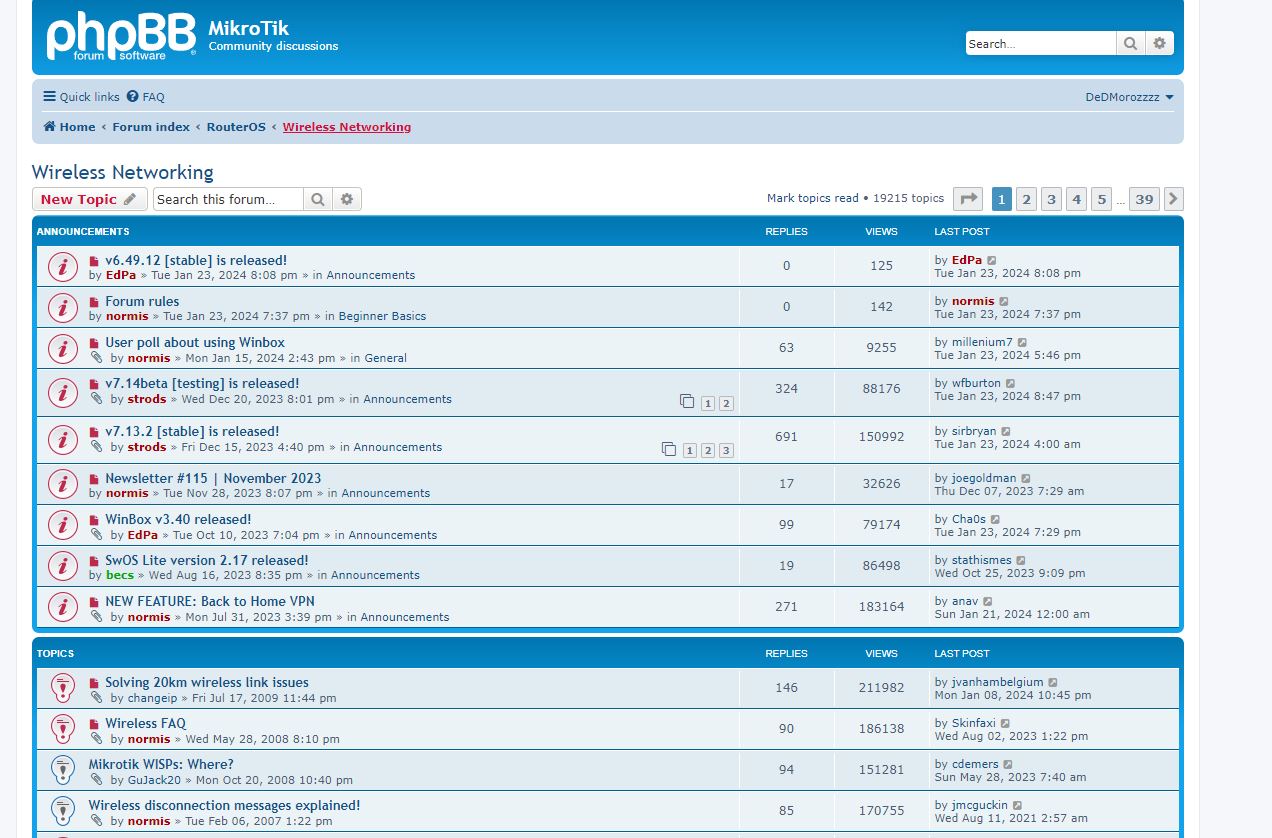Open the unread icon before Forum rules title

[x=94, y=302]
